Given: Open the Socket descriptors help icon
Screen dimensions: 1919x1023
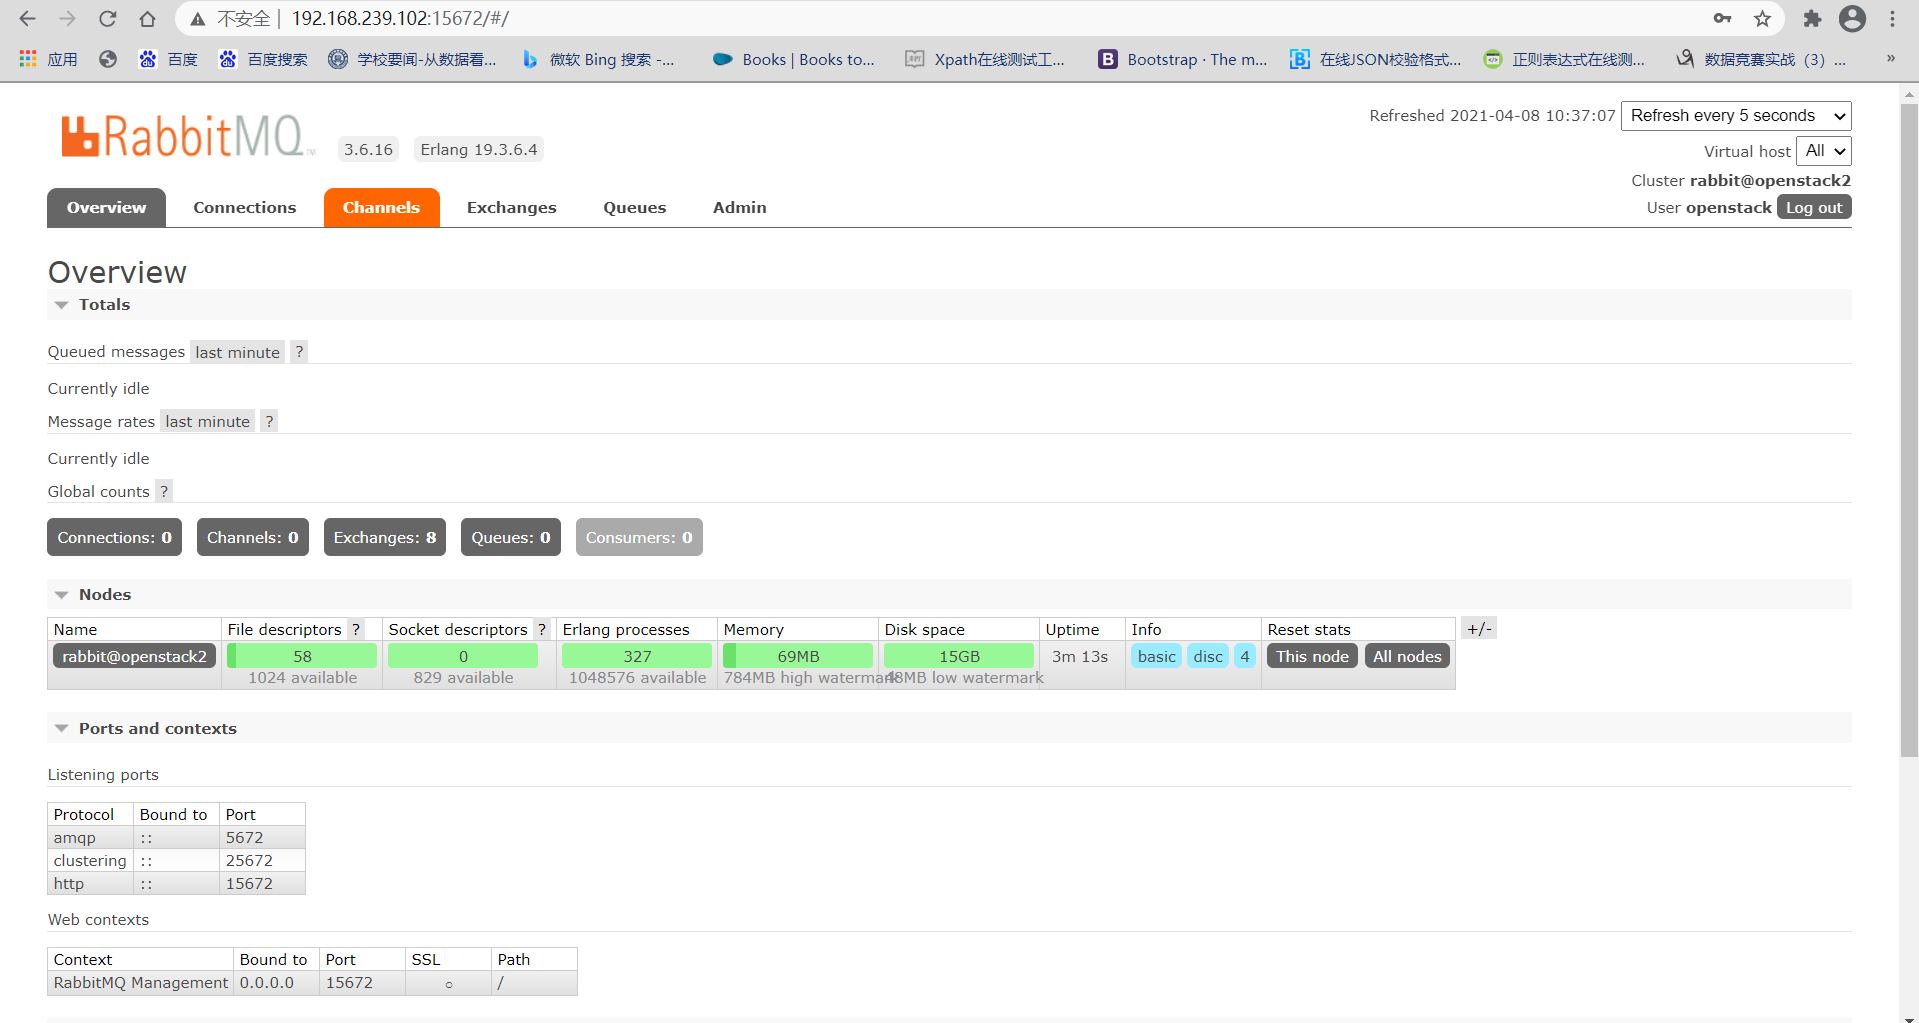Looking at the screenshot, I should point(542,629).
